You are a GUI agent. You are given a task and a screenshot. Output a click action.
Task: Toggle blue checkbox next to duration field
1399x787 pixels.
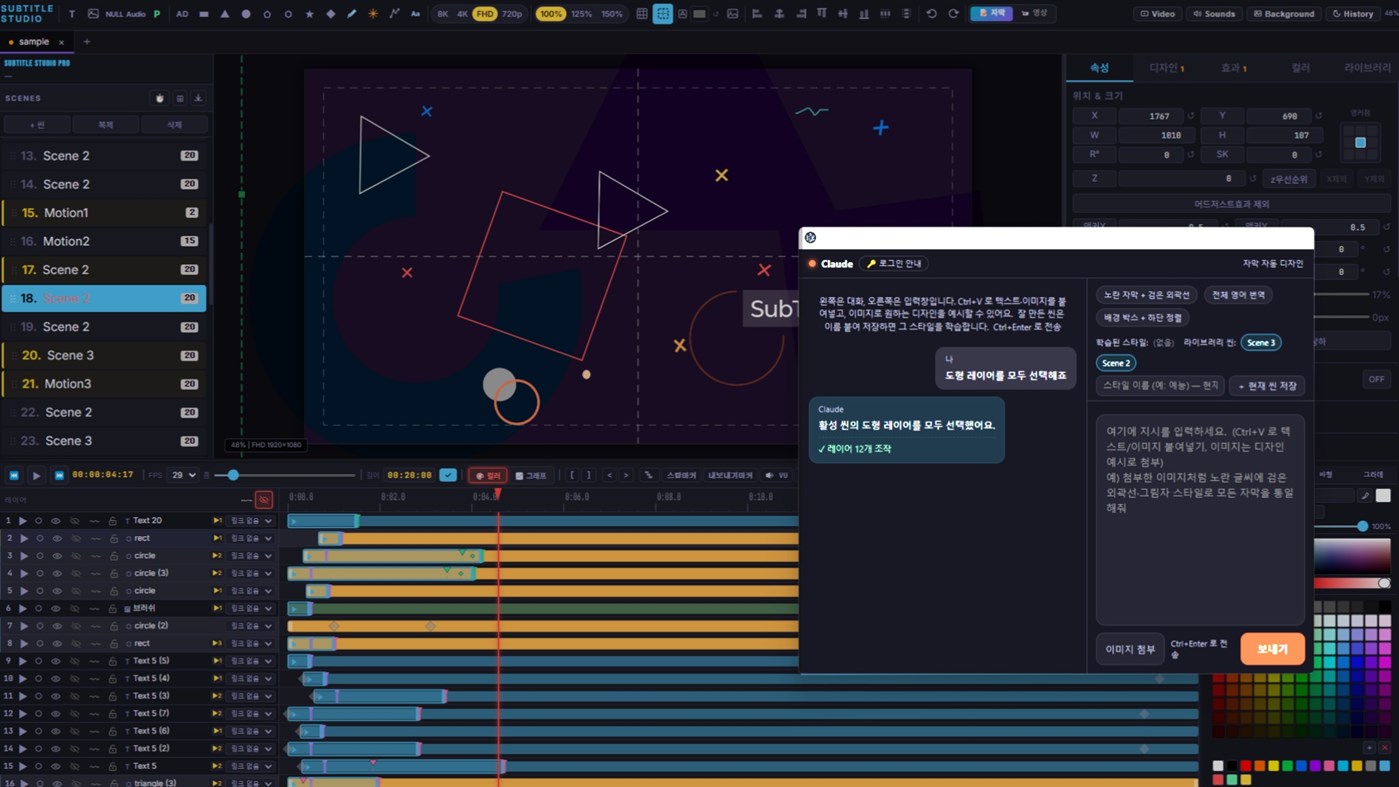coord(448,475)
